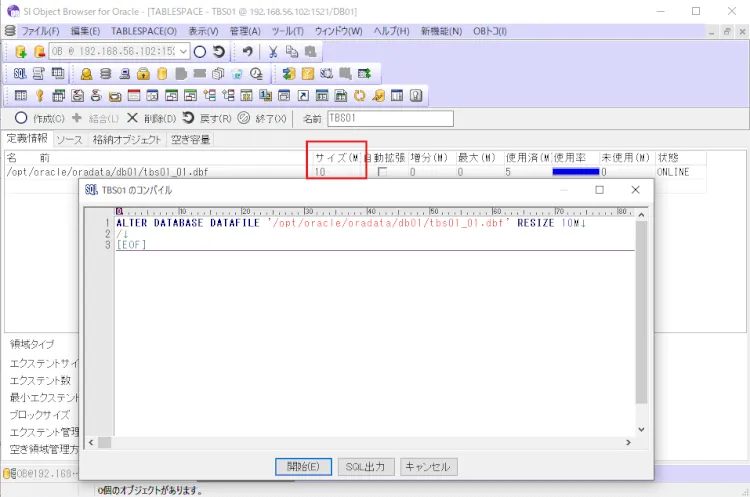Image resolution: width=750 pixels, height=497 pixels.
Task: Click the 名前 input field containing TBS01
Action: pyautogui.click(x=390, y=118)
